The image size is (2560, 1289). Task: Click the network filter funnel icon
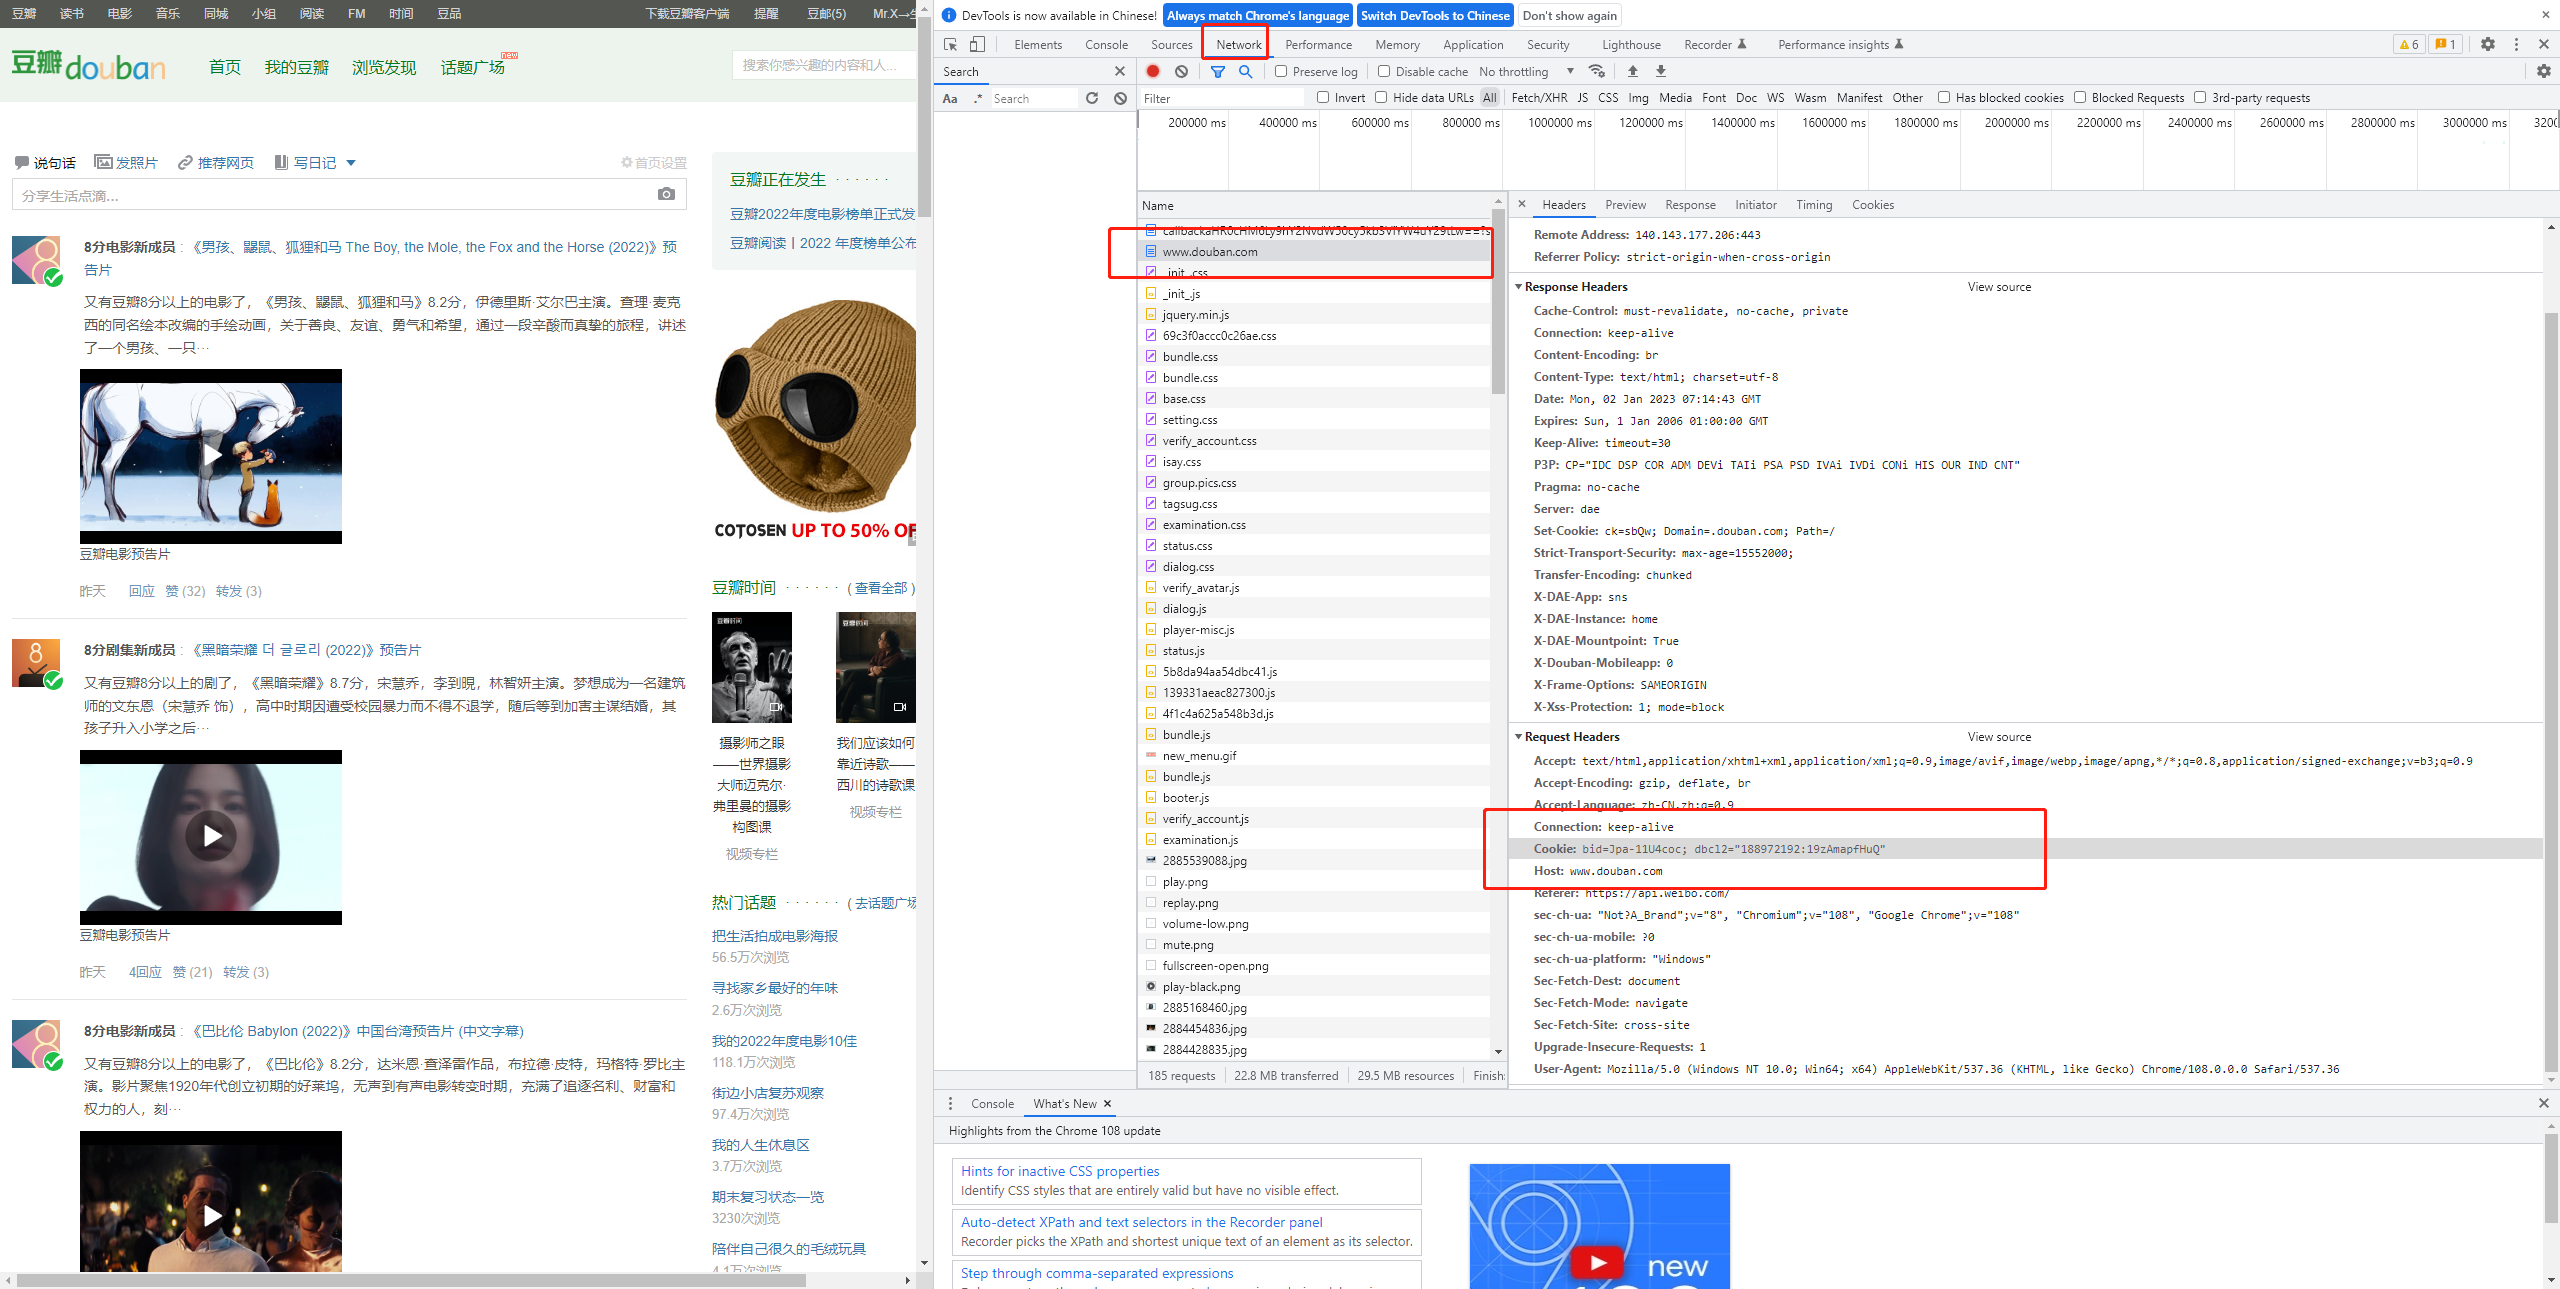[1218, 71]
